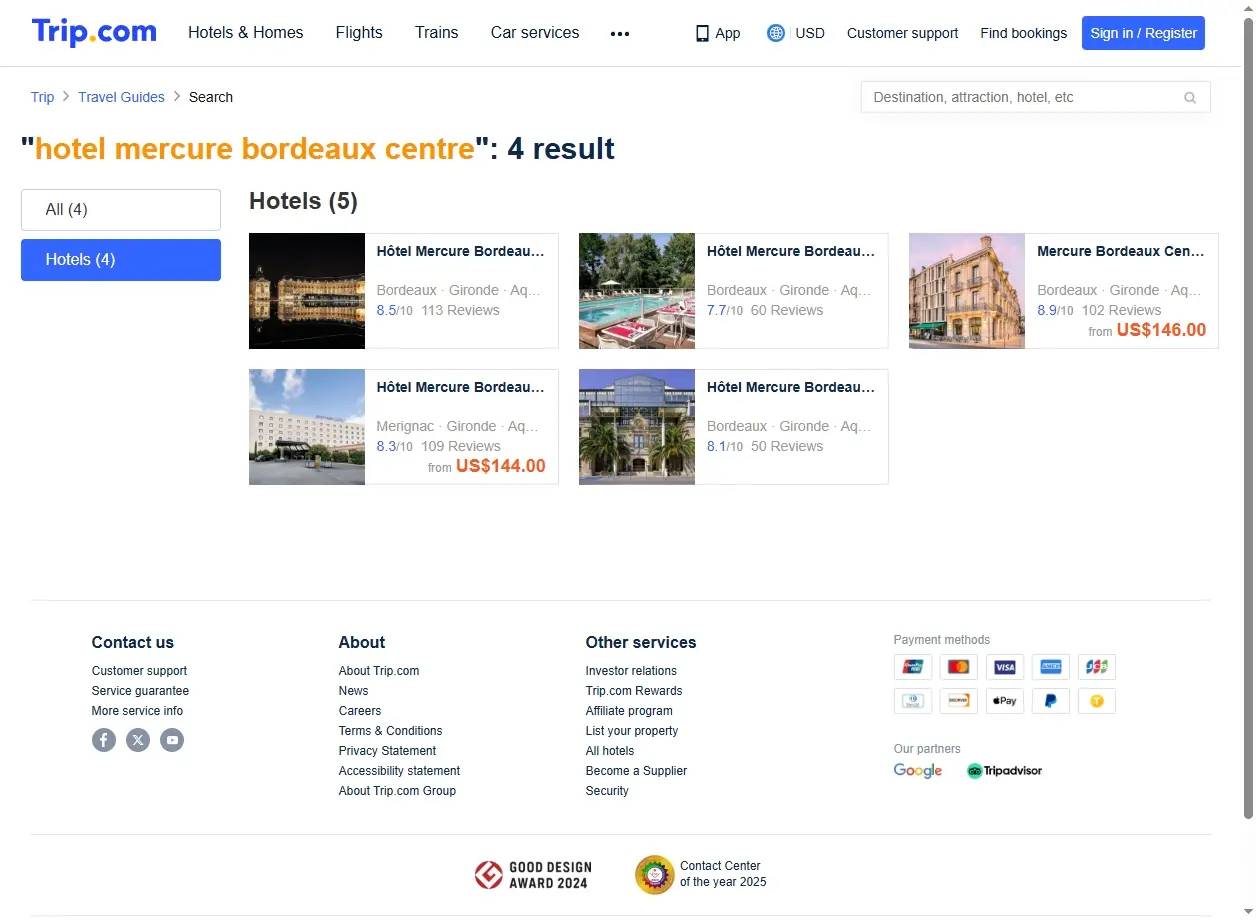This screenshot has width=1256, height=921.
Task: Go to Travel Guides breadcrumb
Action: click(x=121, y=97)
